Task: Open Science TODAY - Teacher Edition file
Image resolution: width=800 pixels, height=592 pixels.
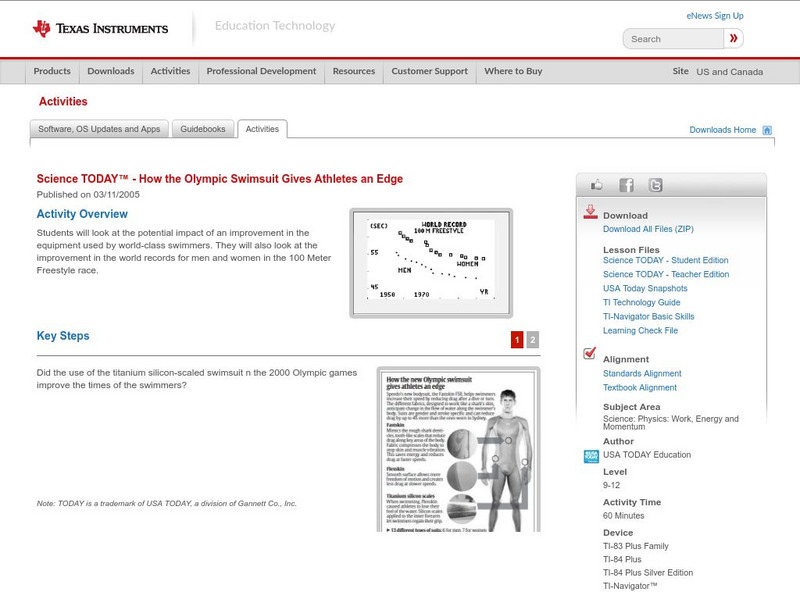Action: pos(666,274)
